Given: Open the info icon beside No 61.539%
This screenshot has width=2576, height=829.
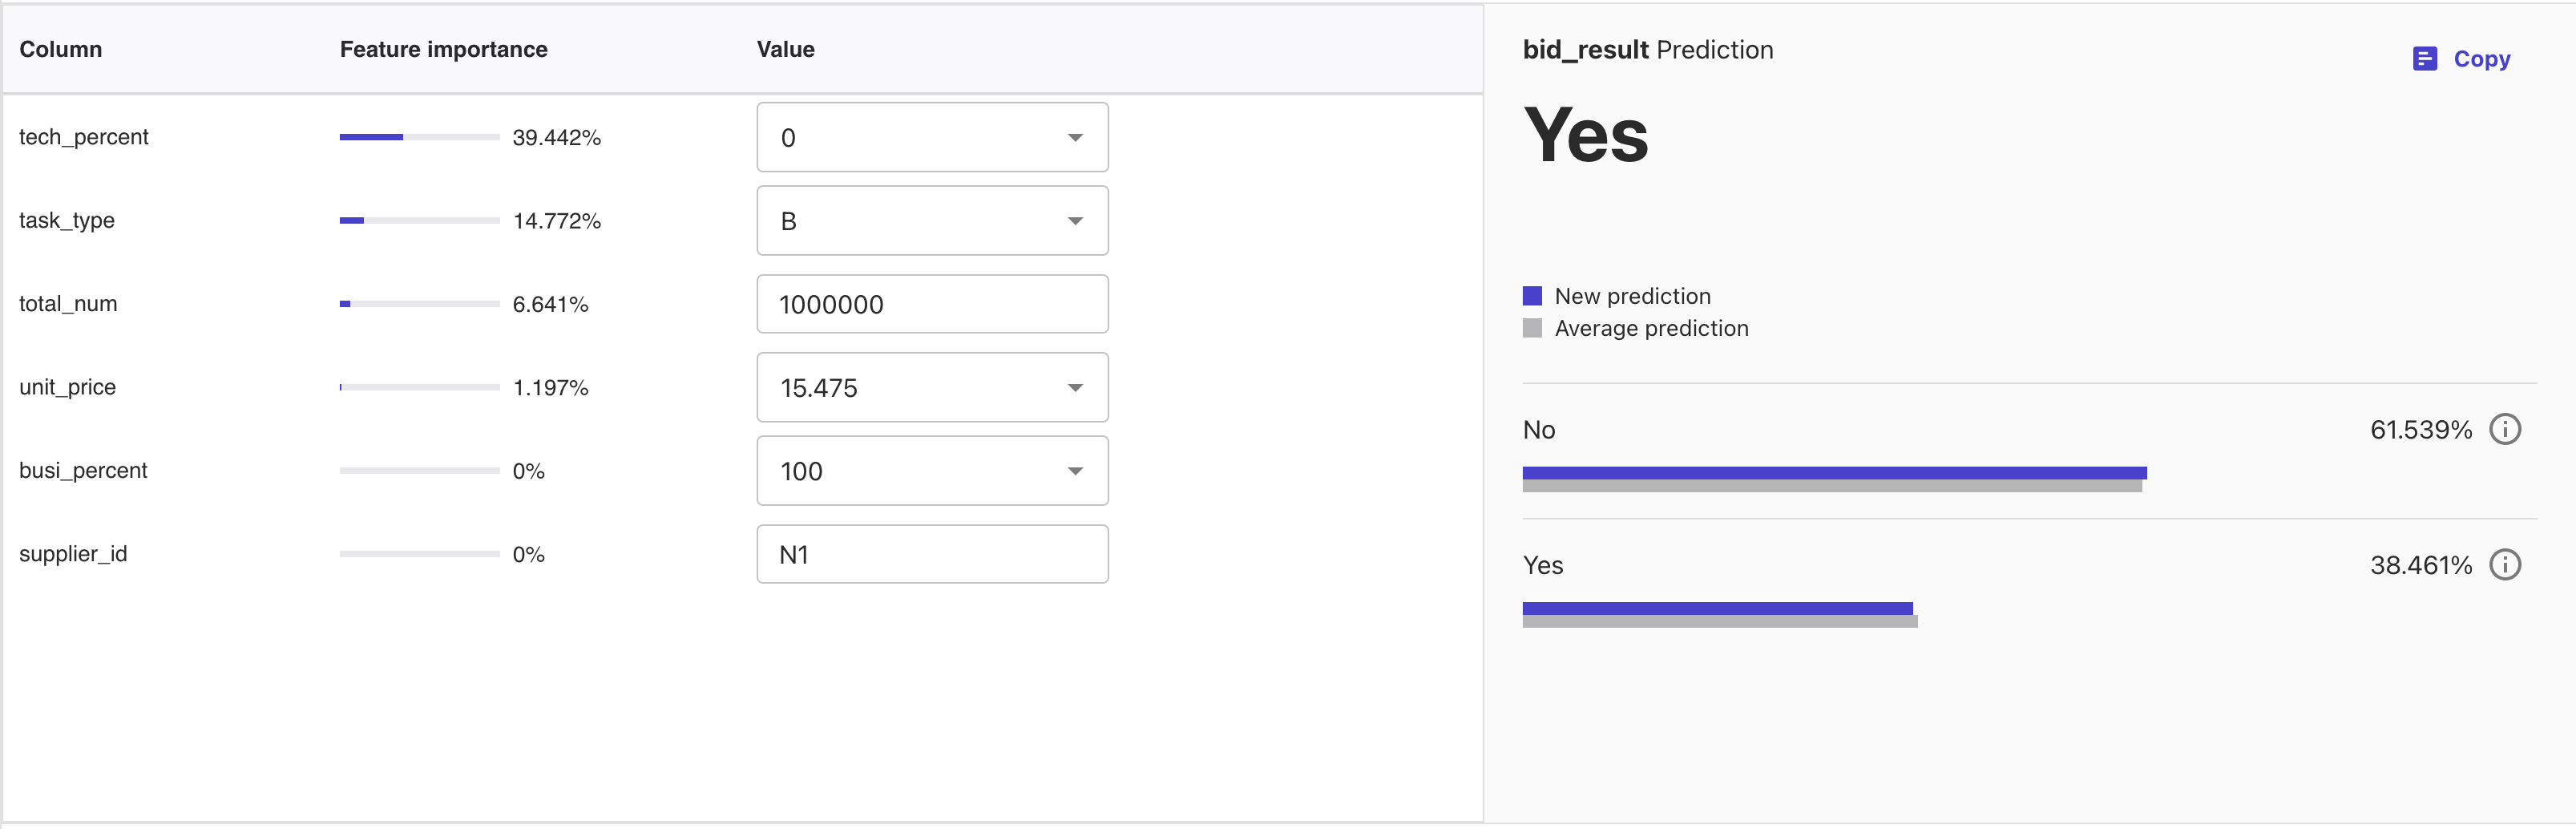Looking at the screenshot, I should [2504, 430].
